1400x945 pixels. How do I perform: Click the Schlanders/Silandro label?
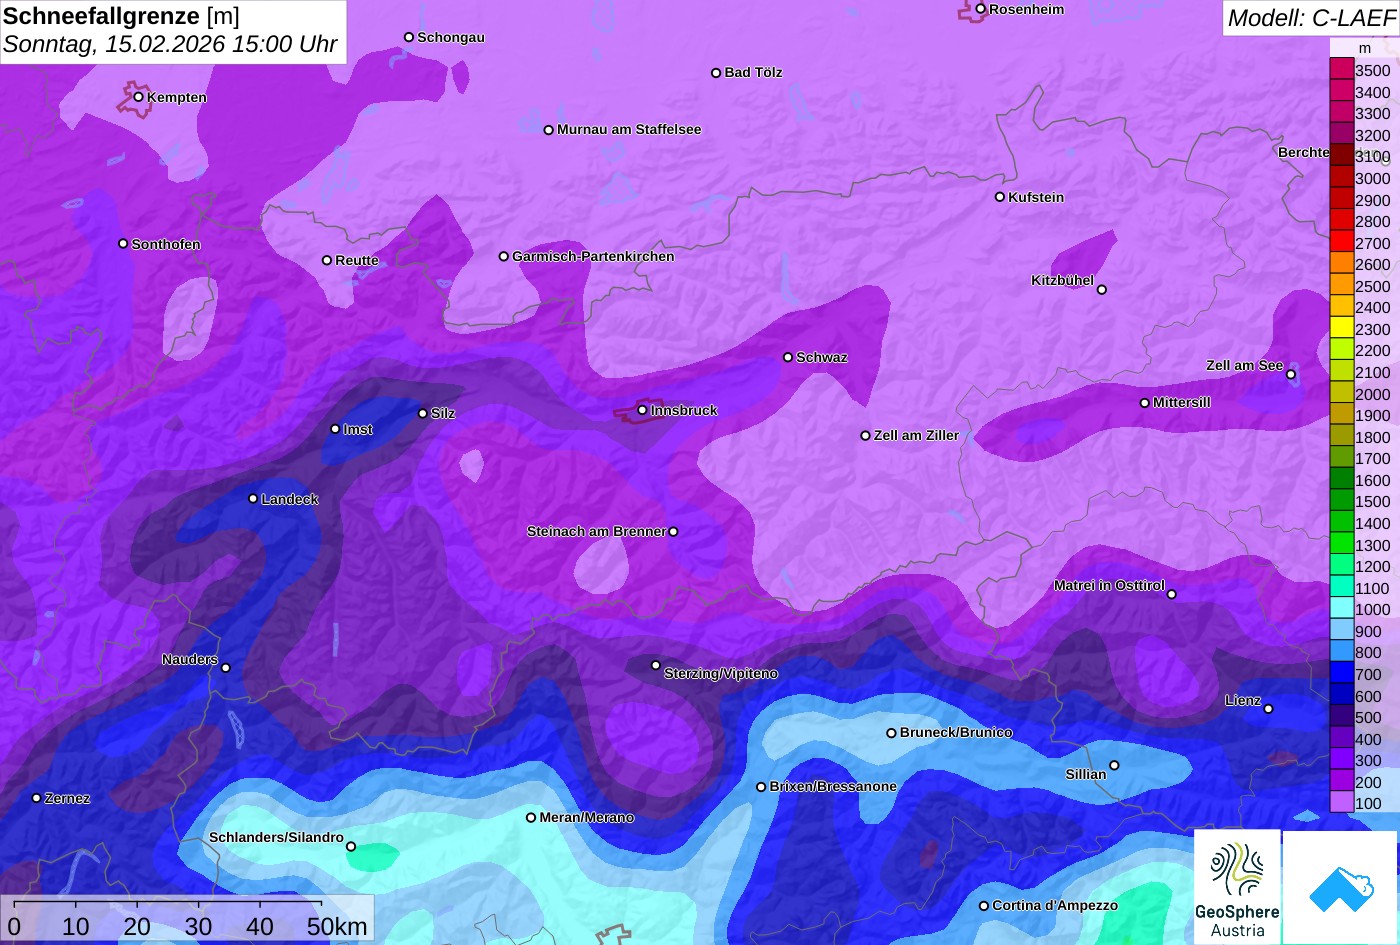(x=276, y=838)
